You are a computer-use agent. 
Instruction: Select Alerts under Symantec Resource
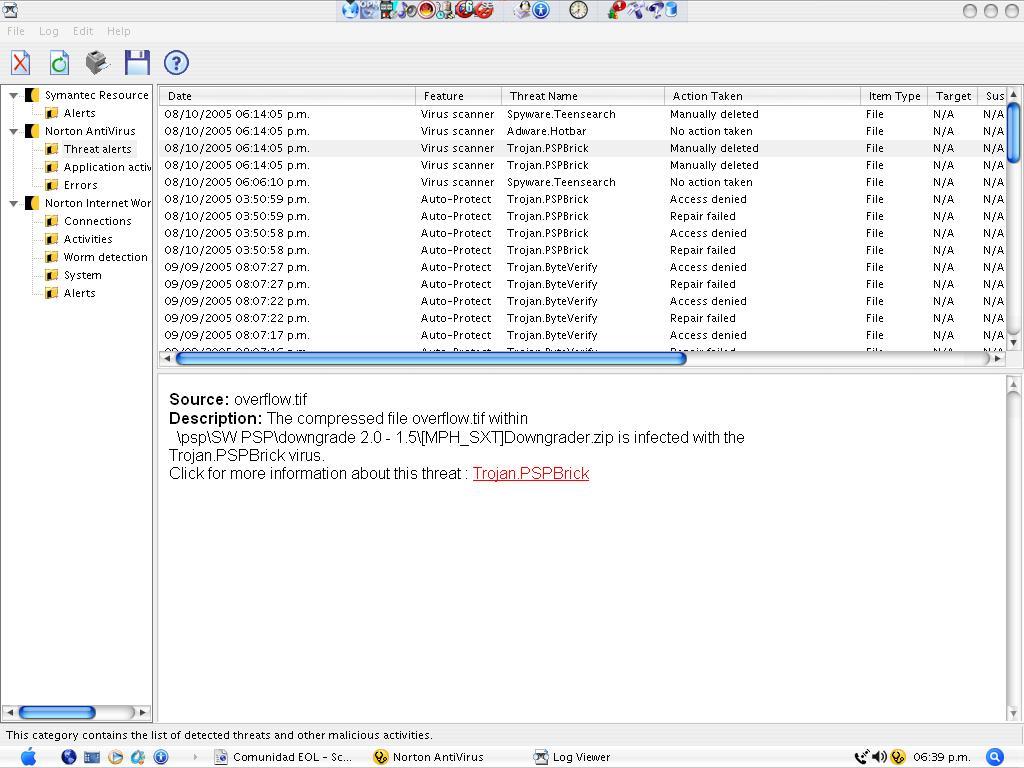[x=79, y=113]
